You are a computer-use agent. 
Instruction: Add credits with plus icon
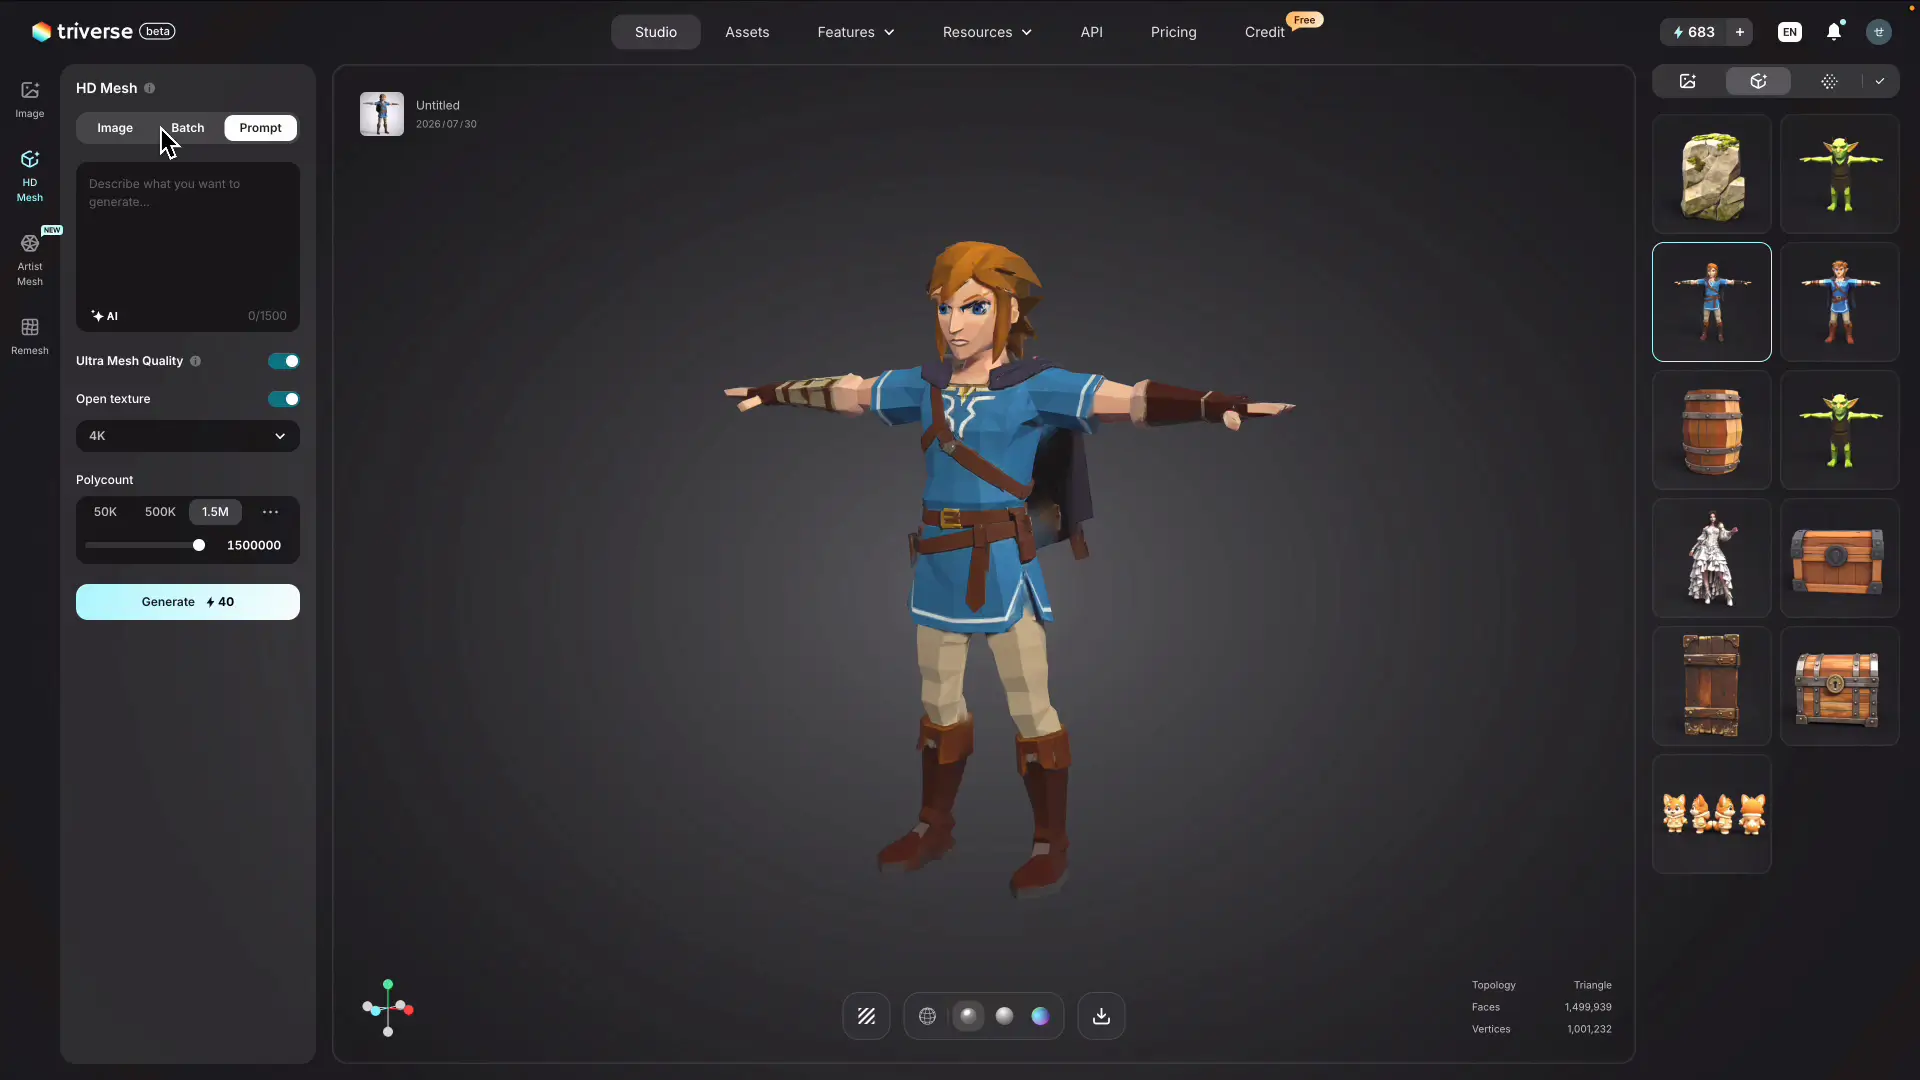(1740, 32)
